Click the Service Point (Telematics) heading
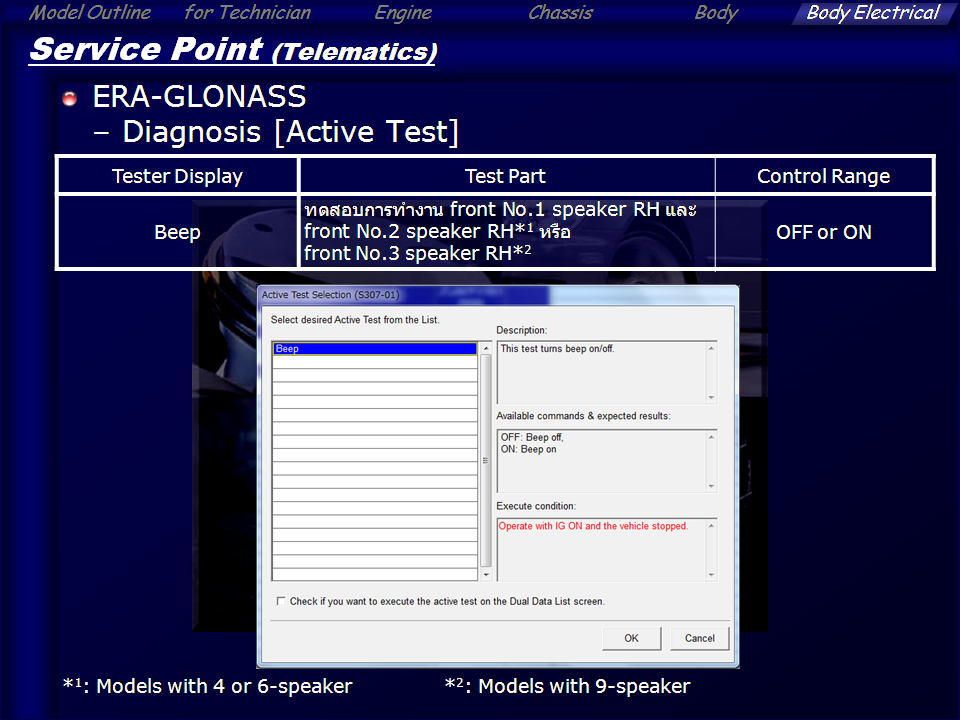The height and width of the screenshot is (720, 960). [233, 50]
